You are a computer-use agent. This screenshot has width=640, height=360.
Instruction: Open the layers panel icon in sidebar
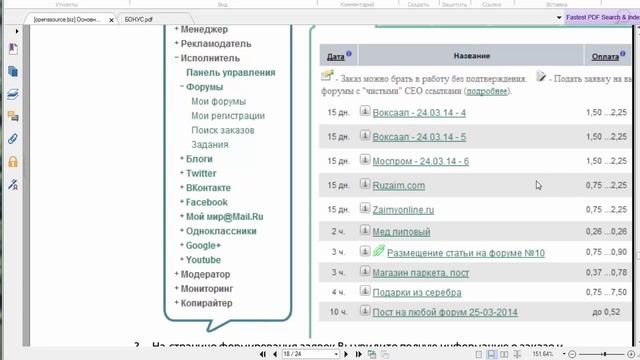coord(13,94)
